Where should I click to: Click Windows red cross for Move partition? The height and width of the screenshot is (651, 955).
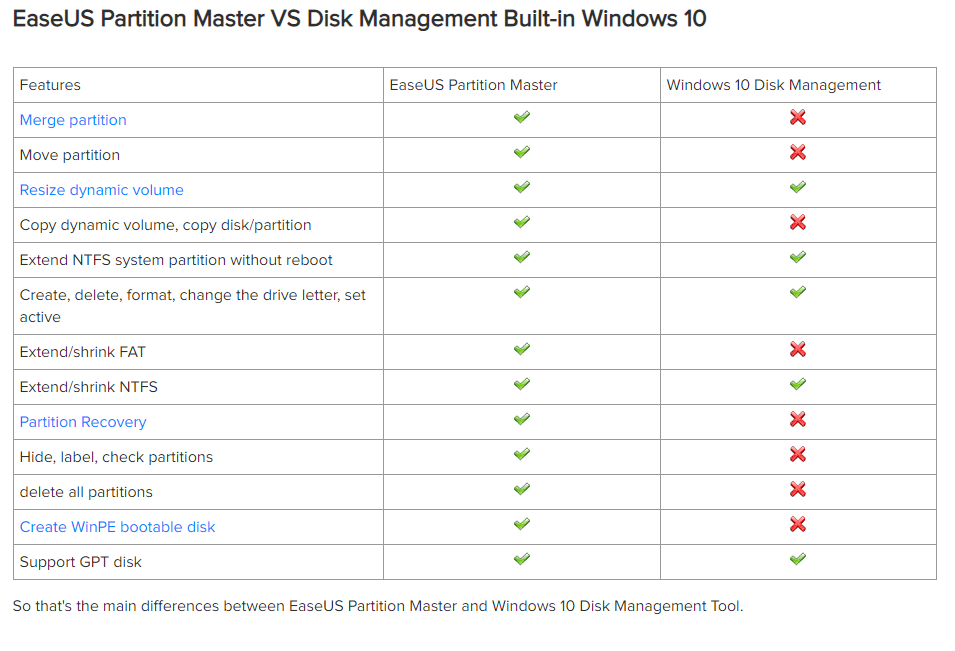798,152
